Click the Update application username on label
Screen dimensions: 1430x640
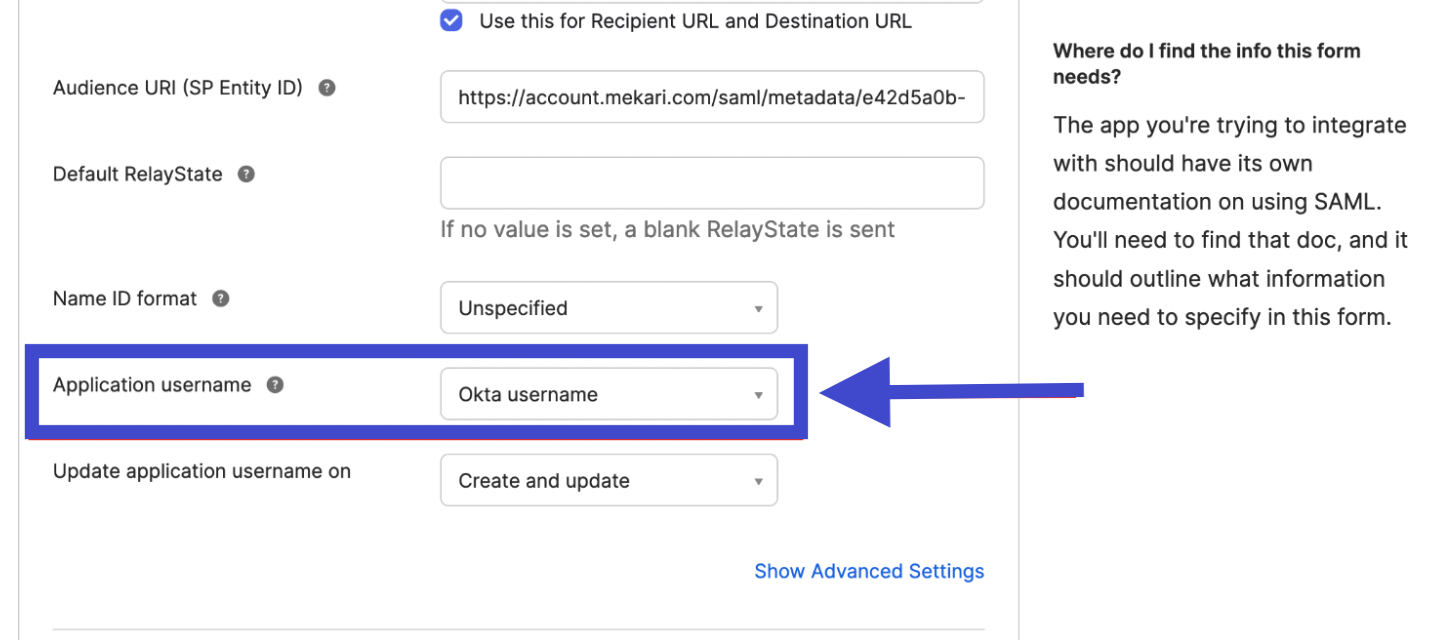click(x=202, y=471)
